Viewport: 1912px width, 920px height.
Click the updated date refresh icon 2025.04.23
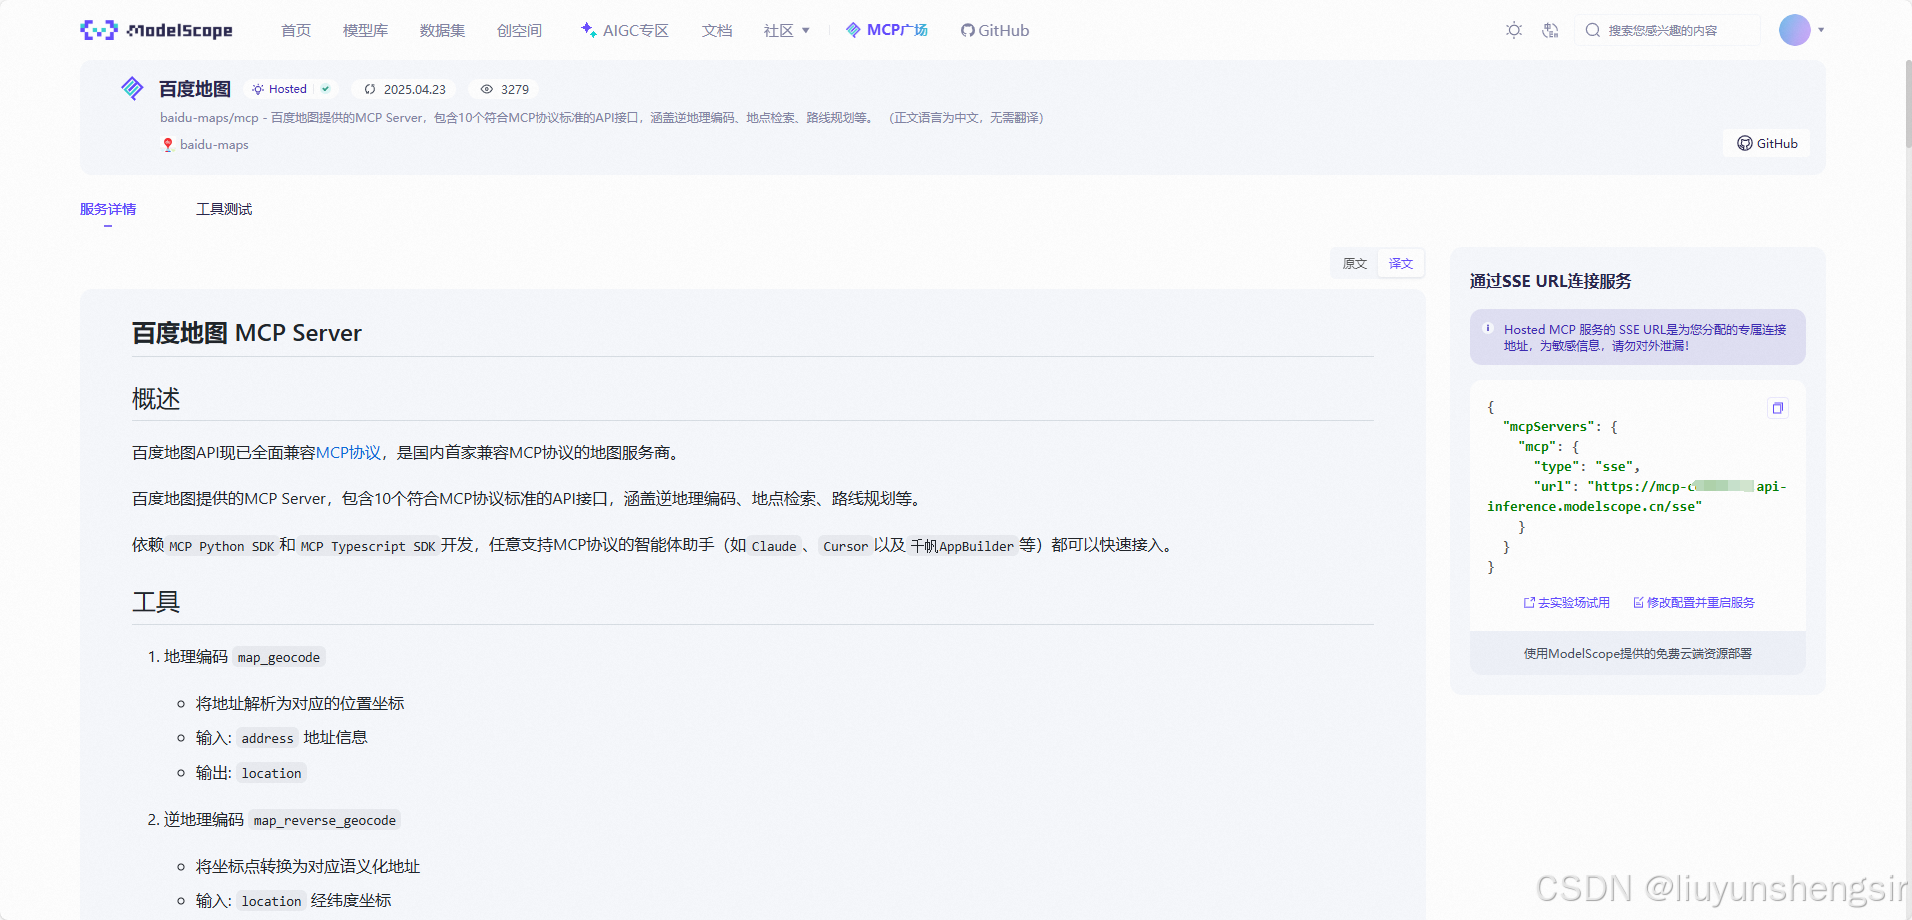tap(370, 89)
